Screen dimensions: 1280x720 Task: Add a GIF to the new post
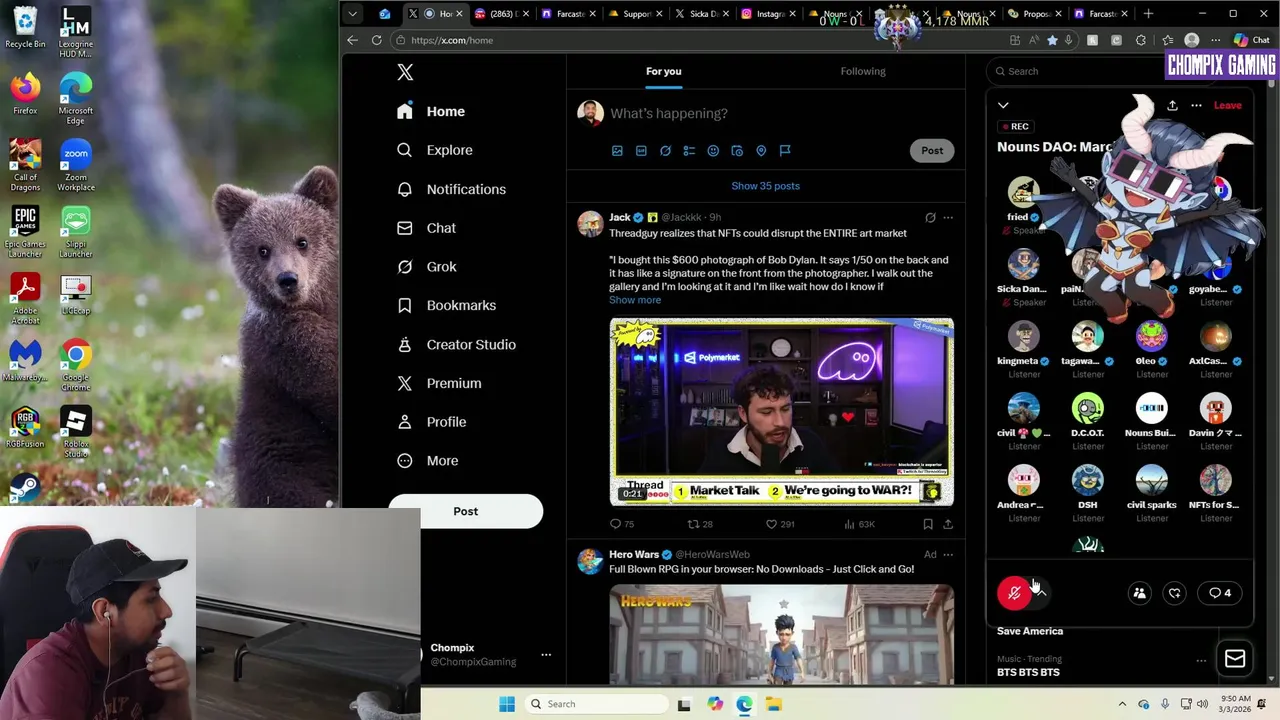point(641,151)
